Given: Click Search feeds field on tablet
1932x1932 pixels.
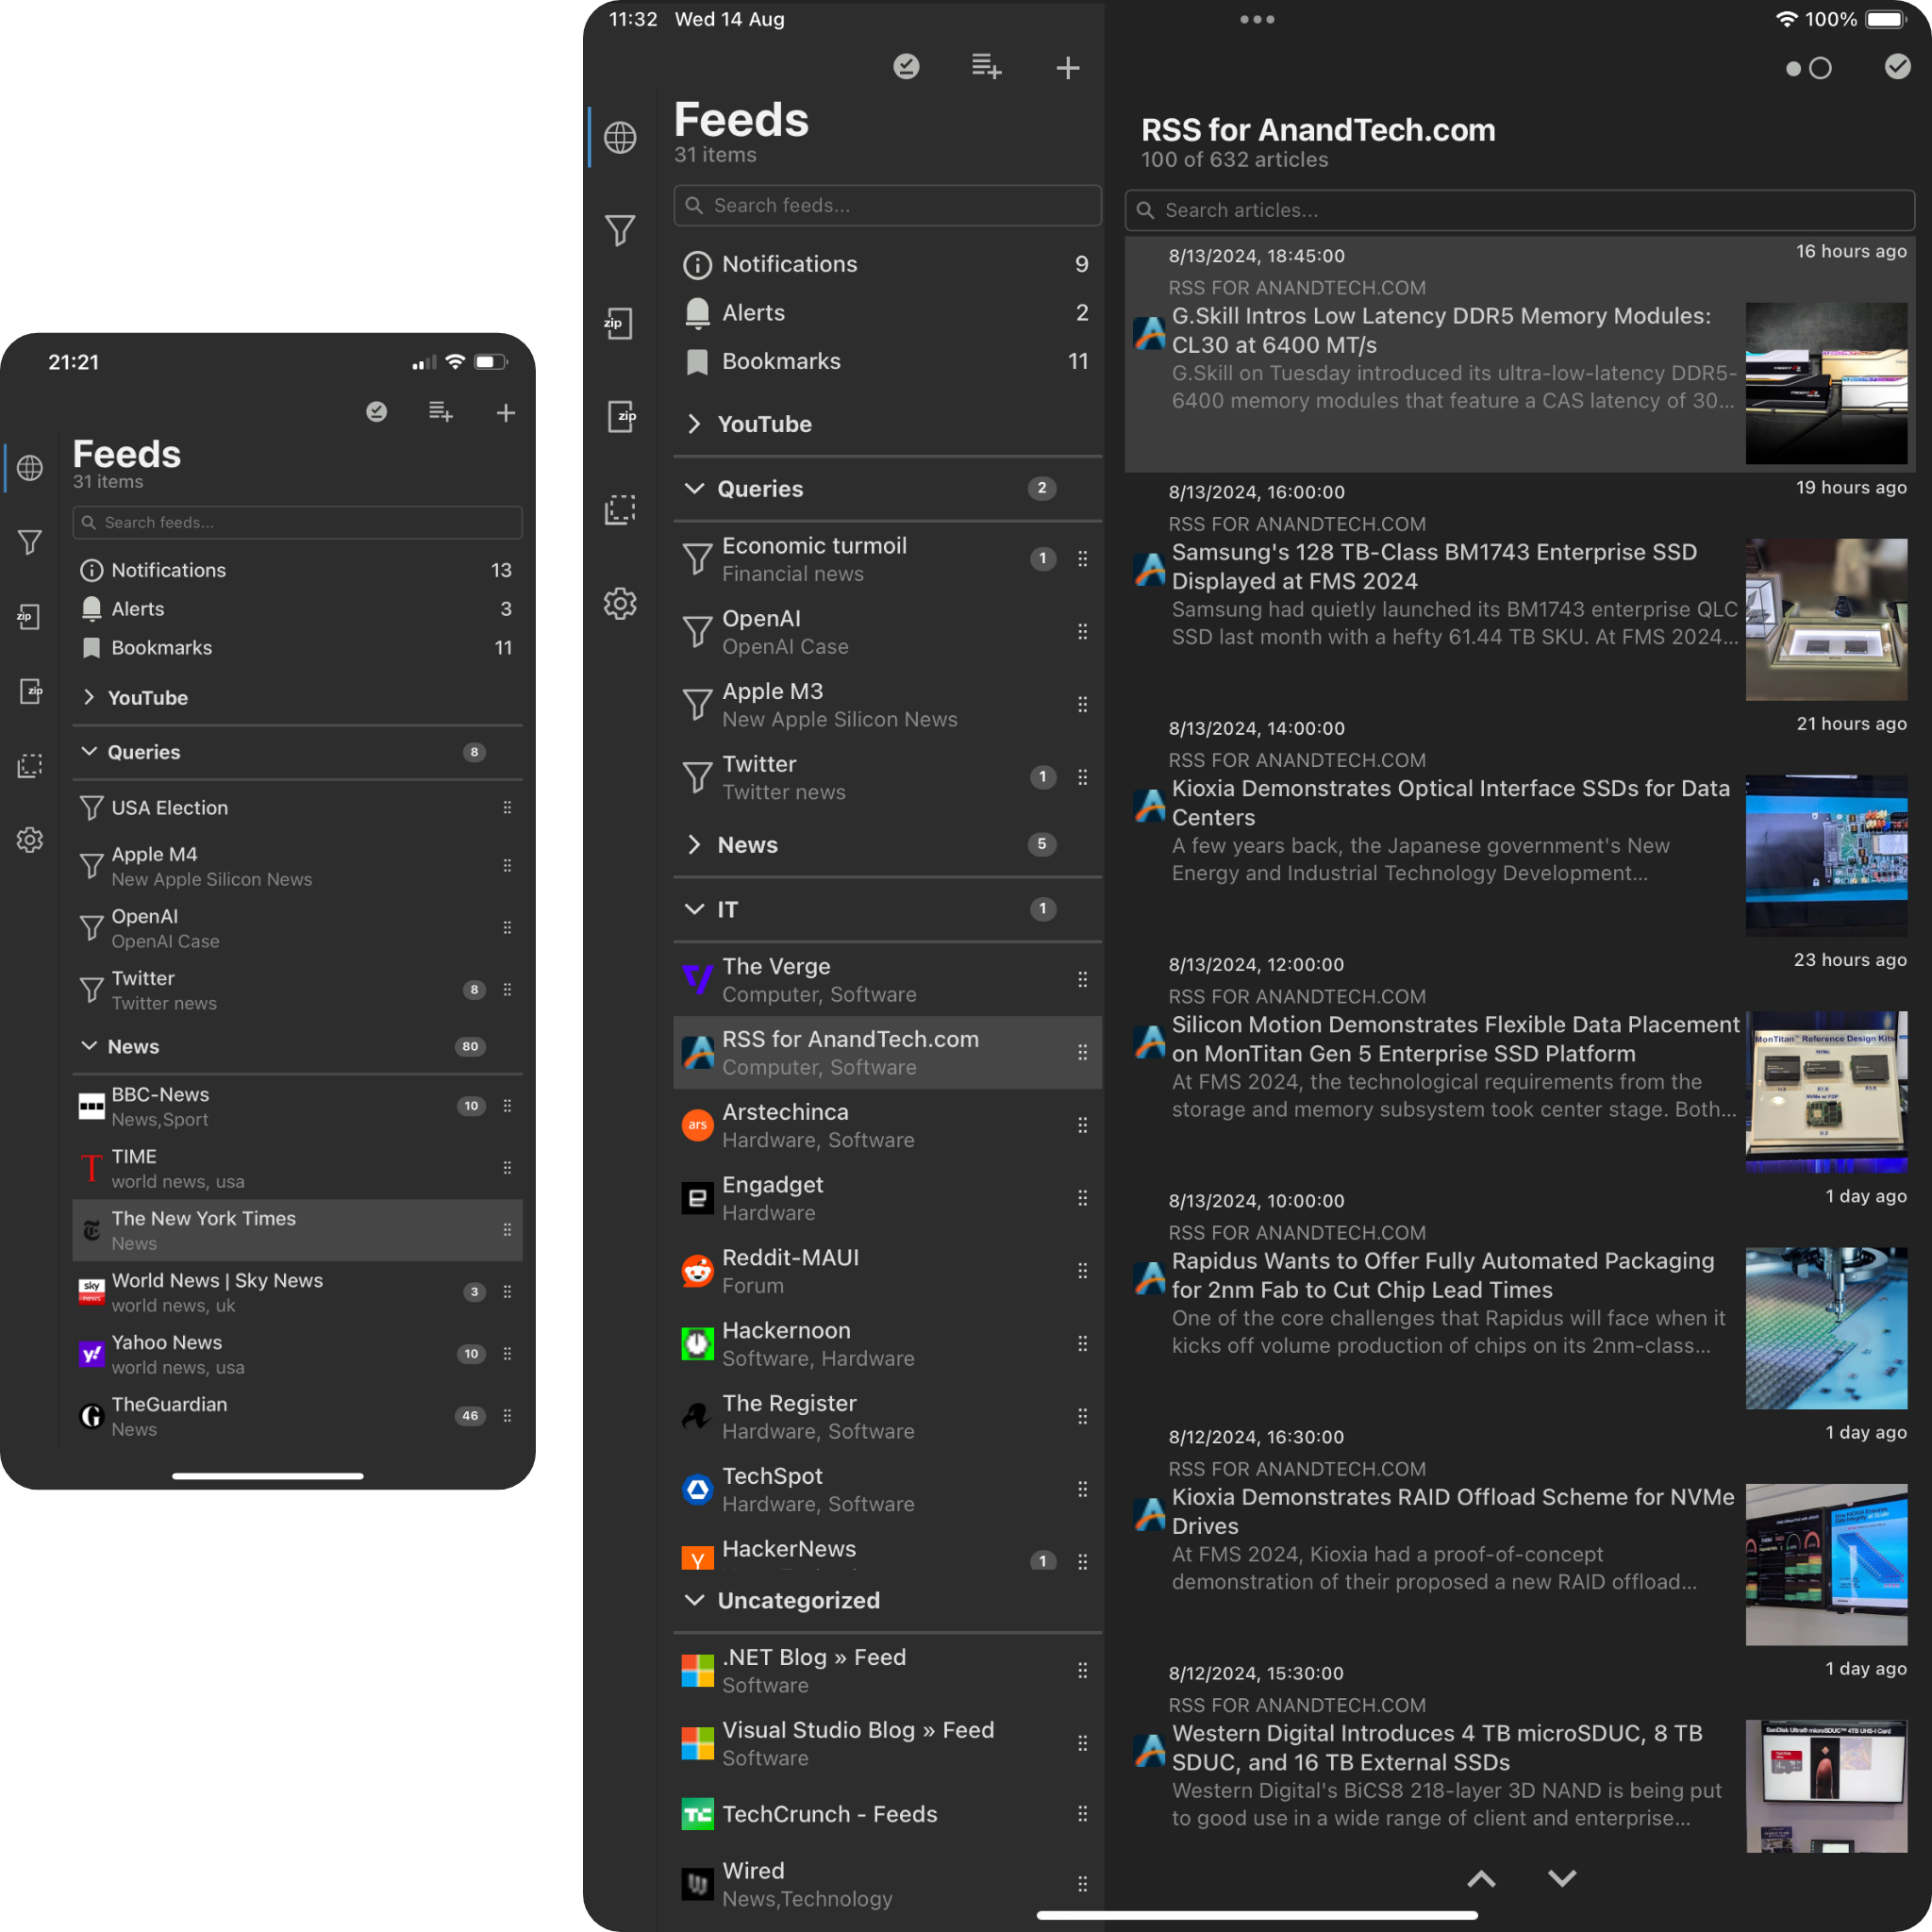Looking at the screenshot, I should click(x=888, y=205).
